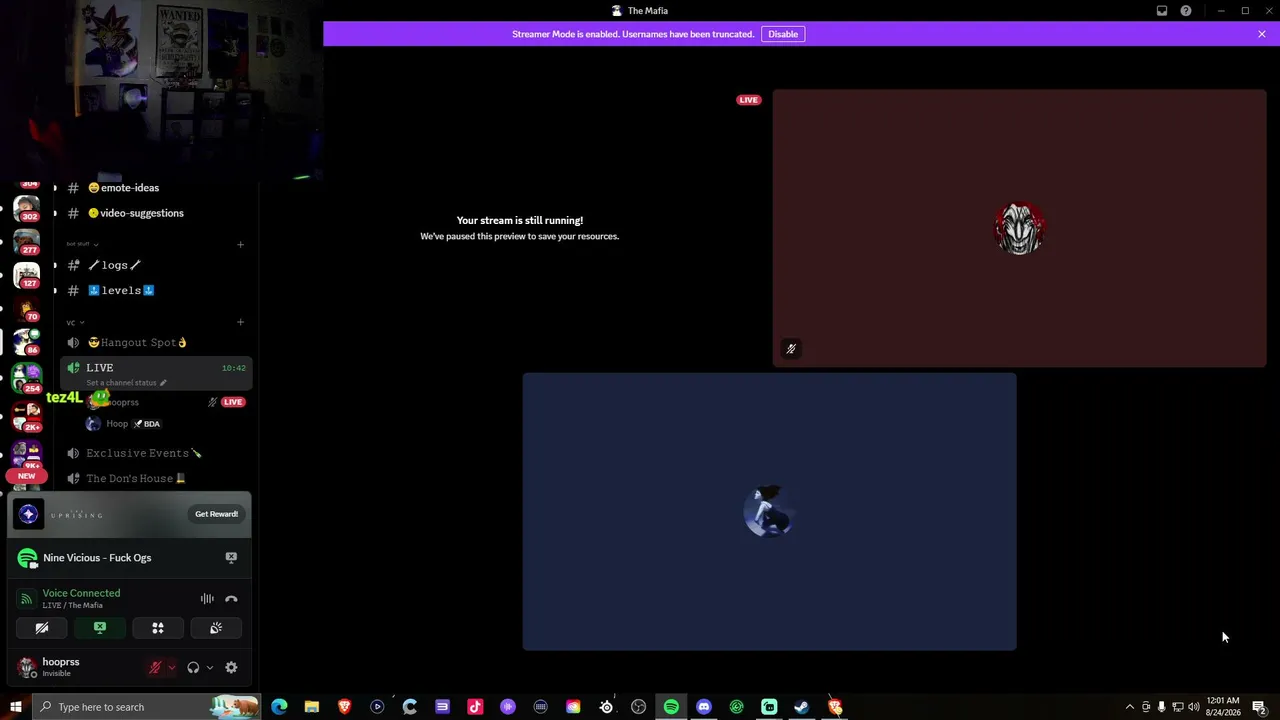Open the Uprising quest icon

coord(28,514)
